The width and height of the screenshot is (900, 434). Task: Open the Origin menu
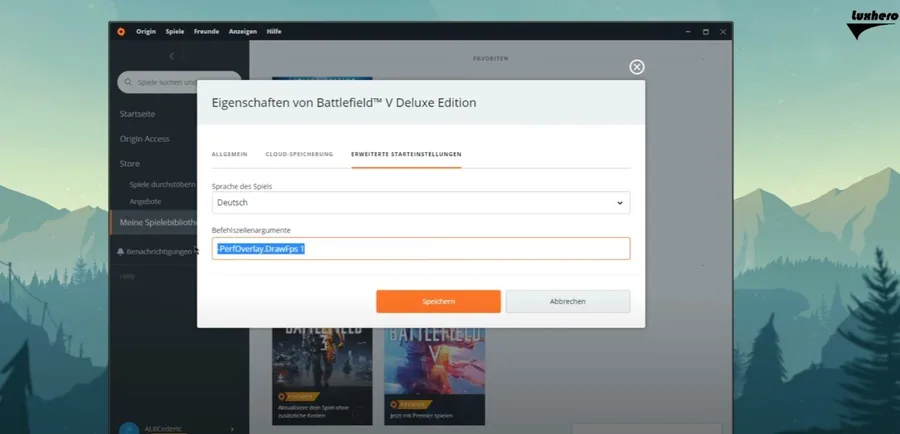[x=146, y=32]
